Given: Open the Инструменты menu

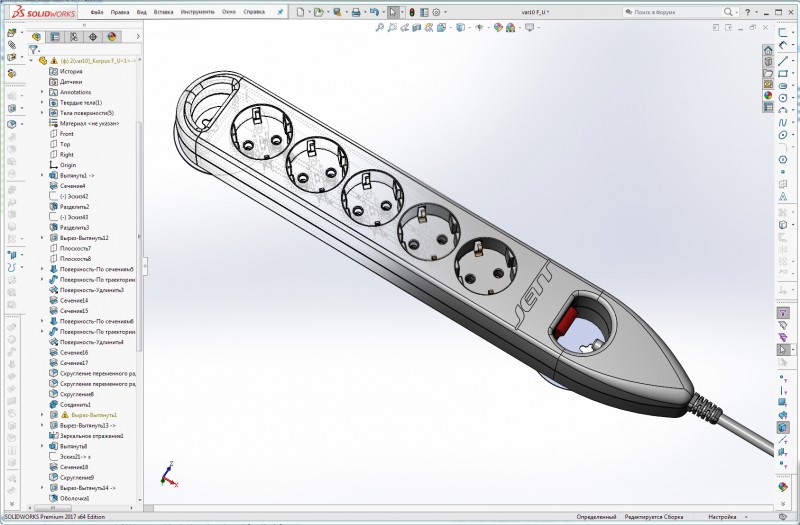Looking at the screenshot, I should point(197,12).
